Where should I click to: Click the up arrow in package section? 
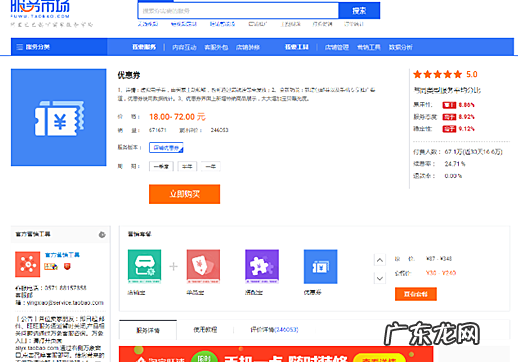point(380,260)
